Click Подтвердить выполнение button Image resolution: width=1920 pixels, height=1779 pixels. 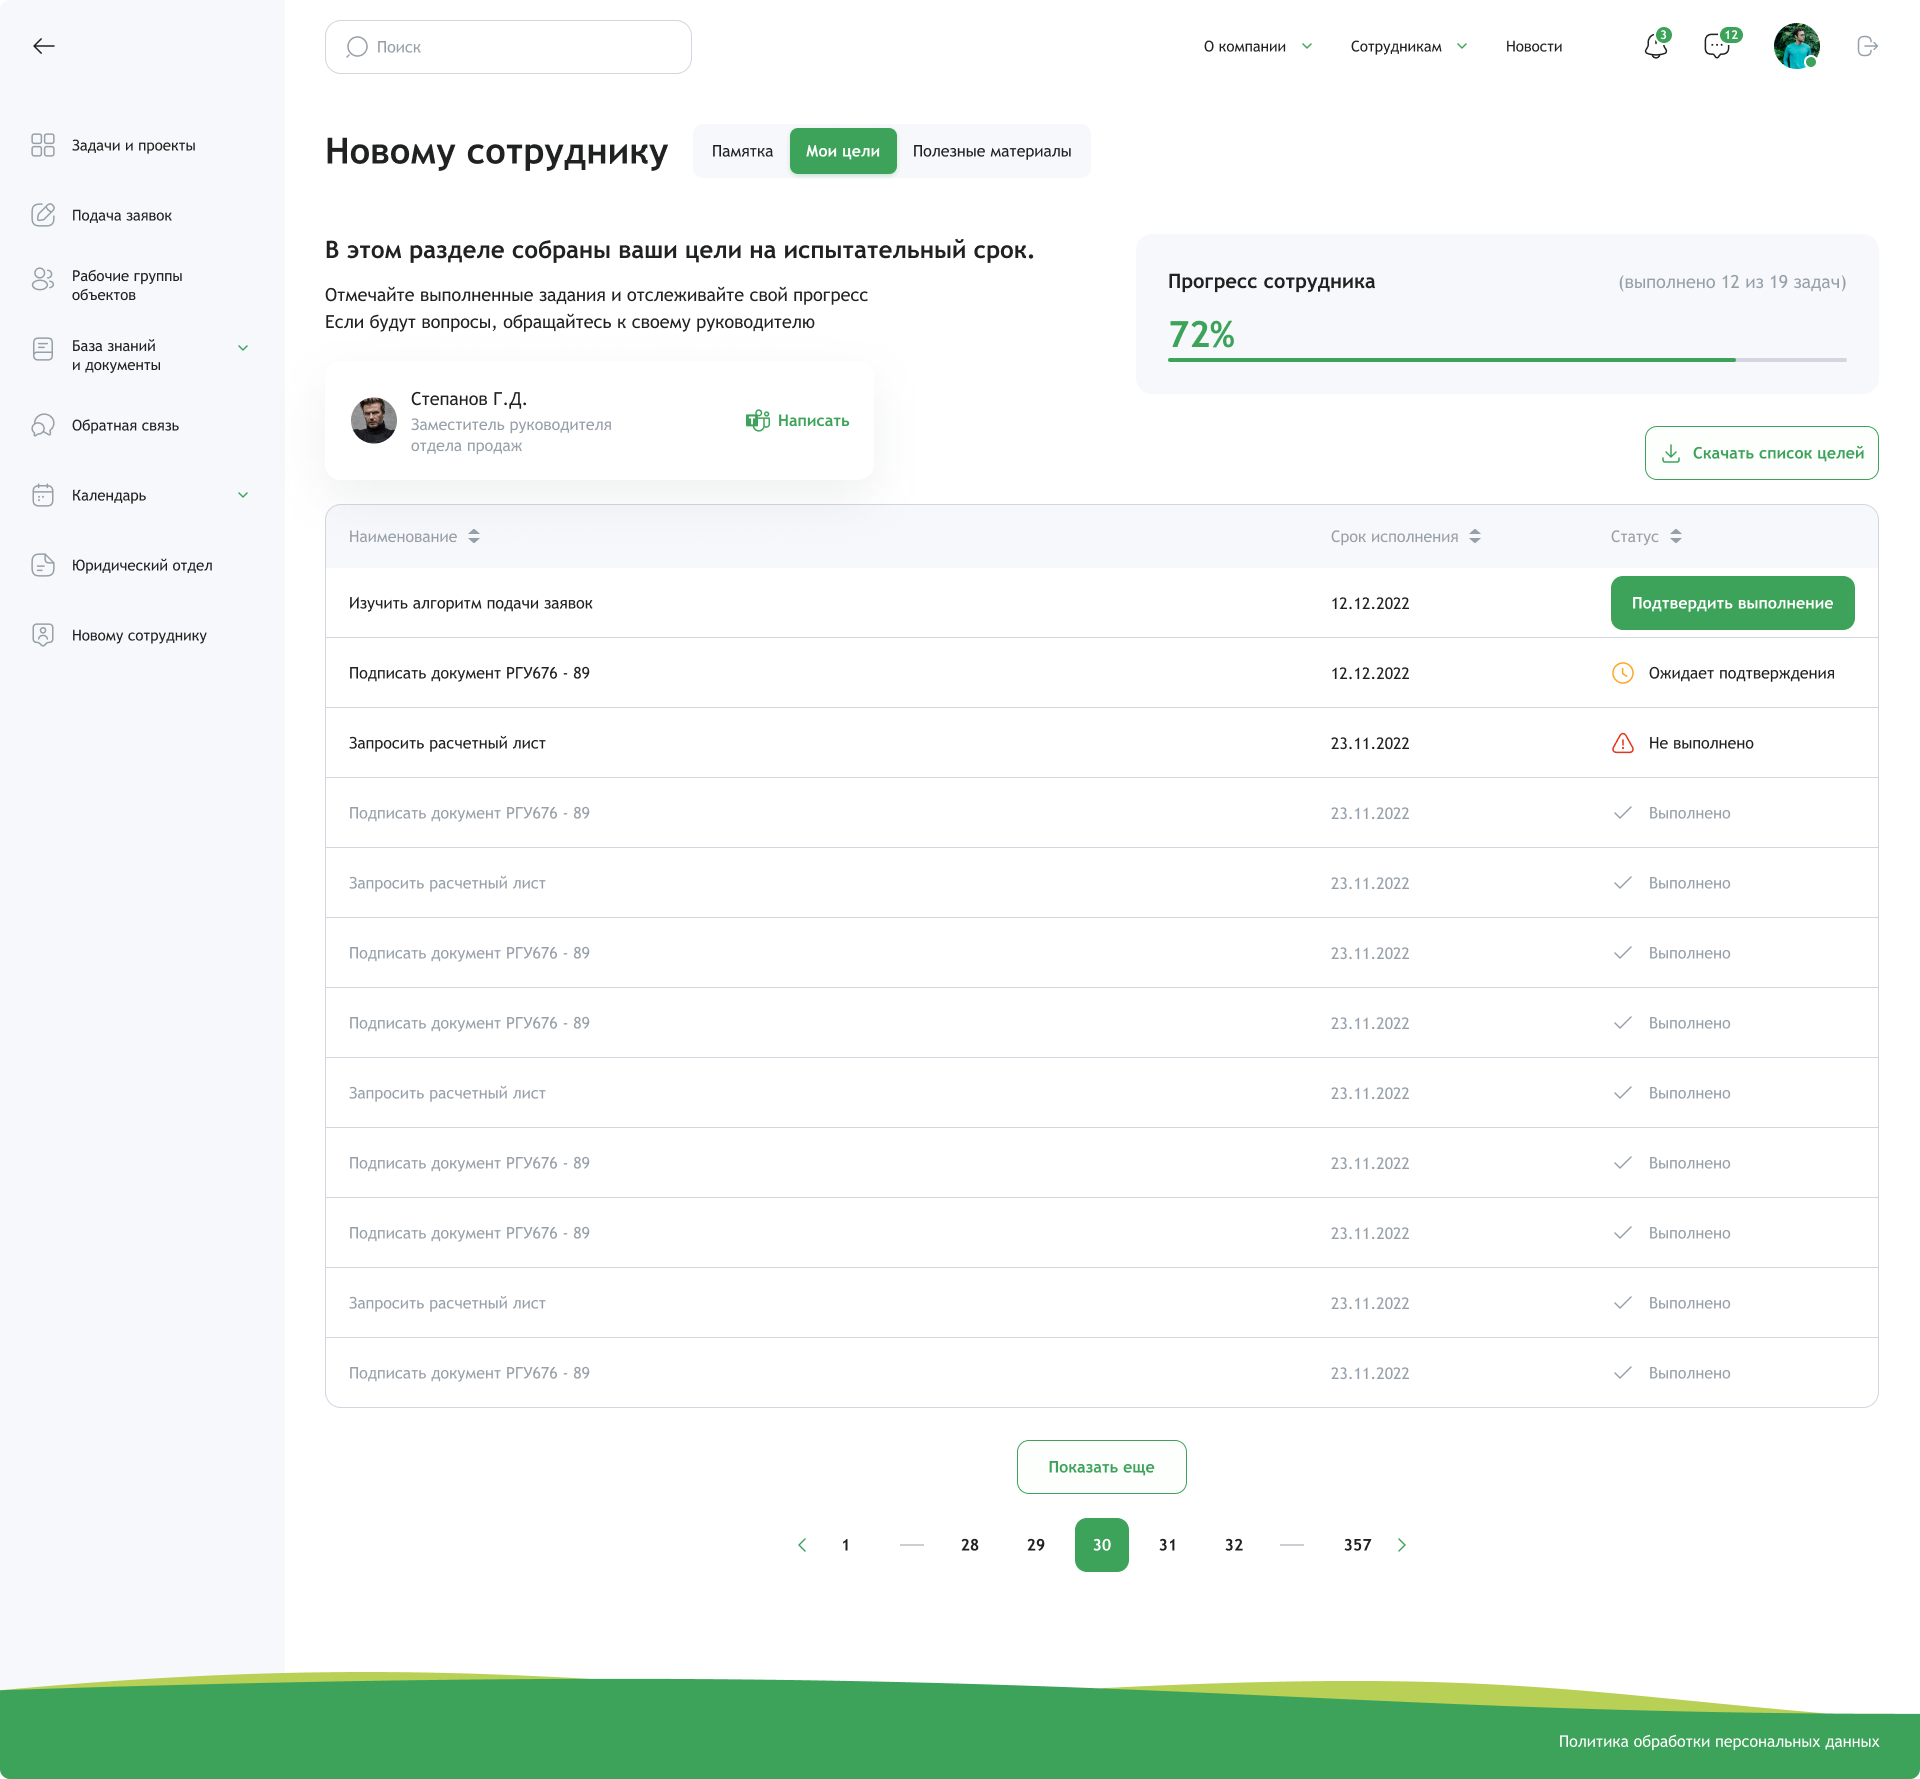tap(1732, 603)
